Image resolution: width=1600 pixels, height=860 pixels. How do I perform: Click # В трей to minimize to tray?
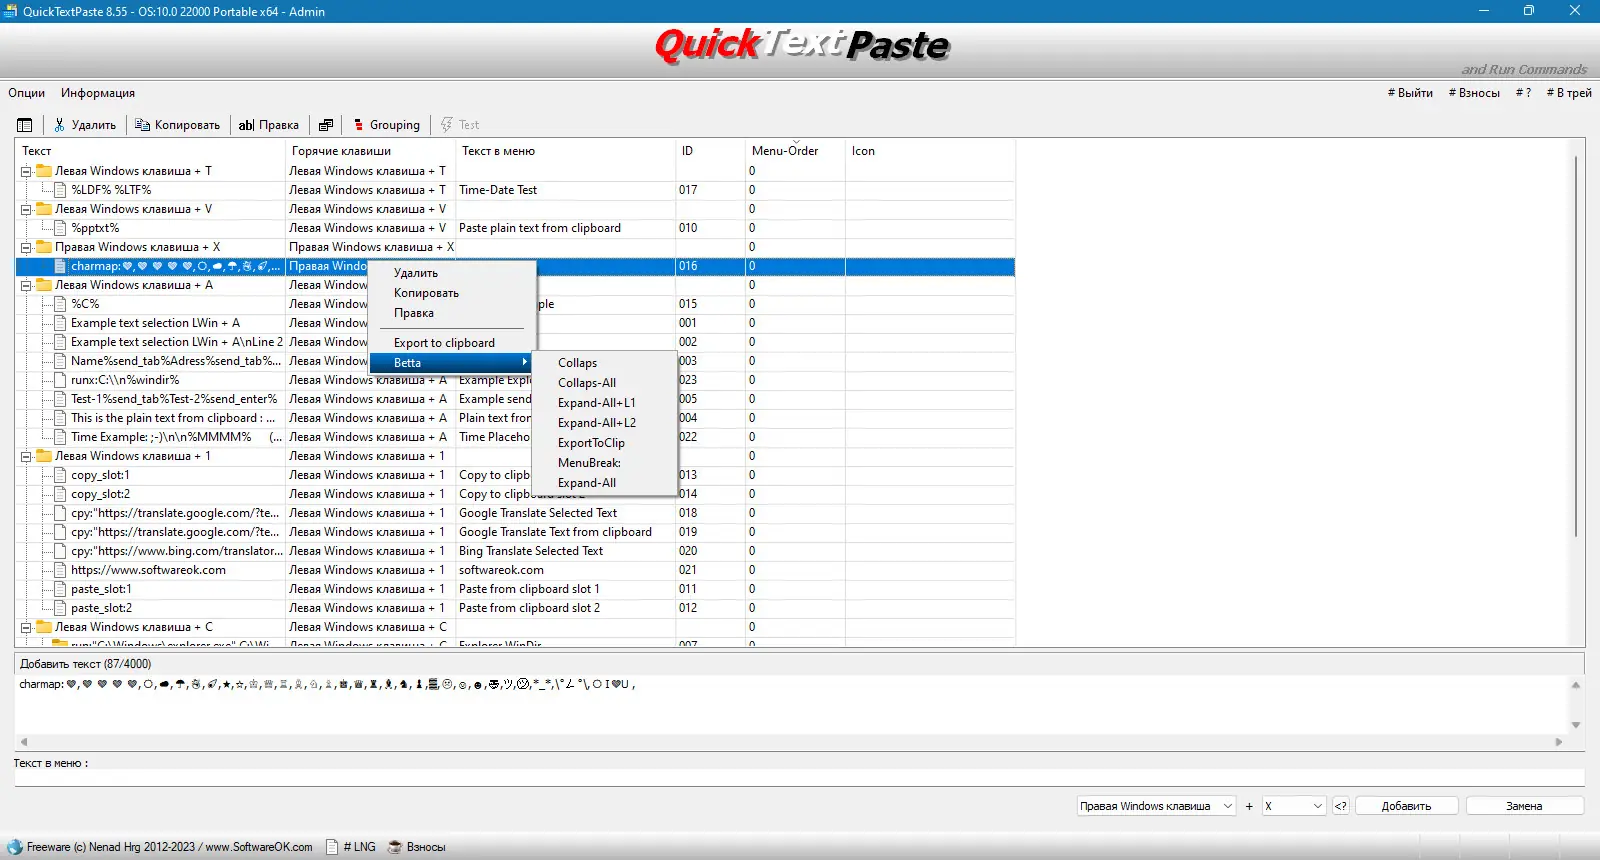(x=1569, y=93)
